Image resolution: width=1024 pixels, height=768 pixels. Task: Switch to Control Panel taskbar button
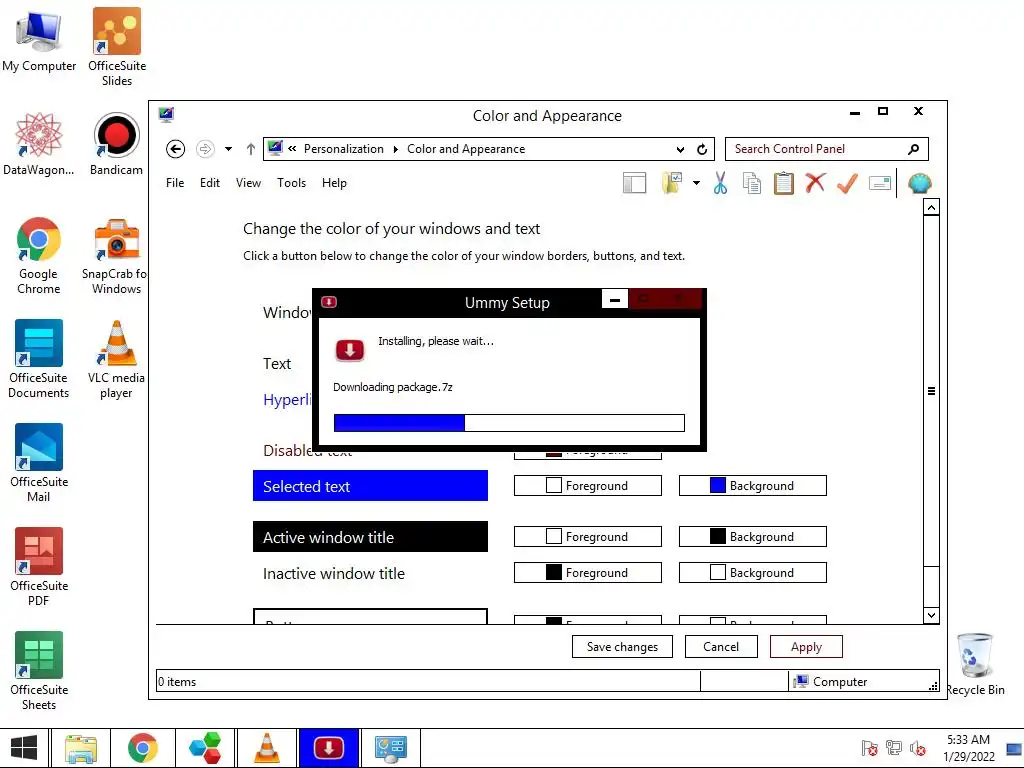[391, 748]
